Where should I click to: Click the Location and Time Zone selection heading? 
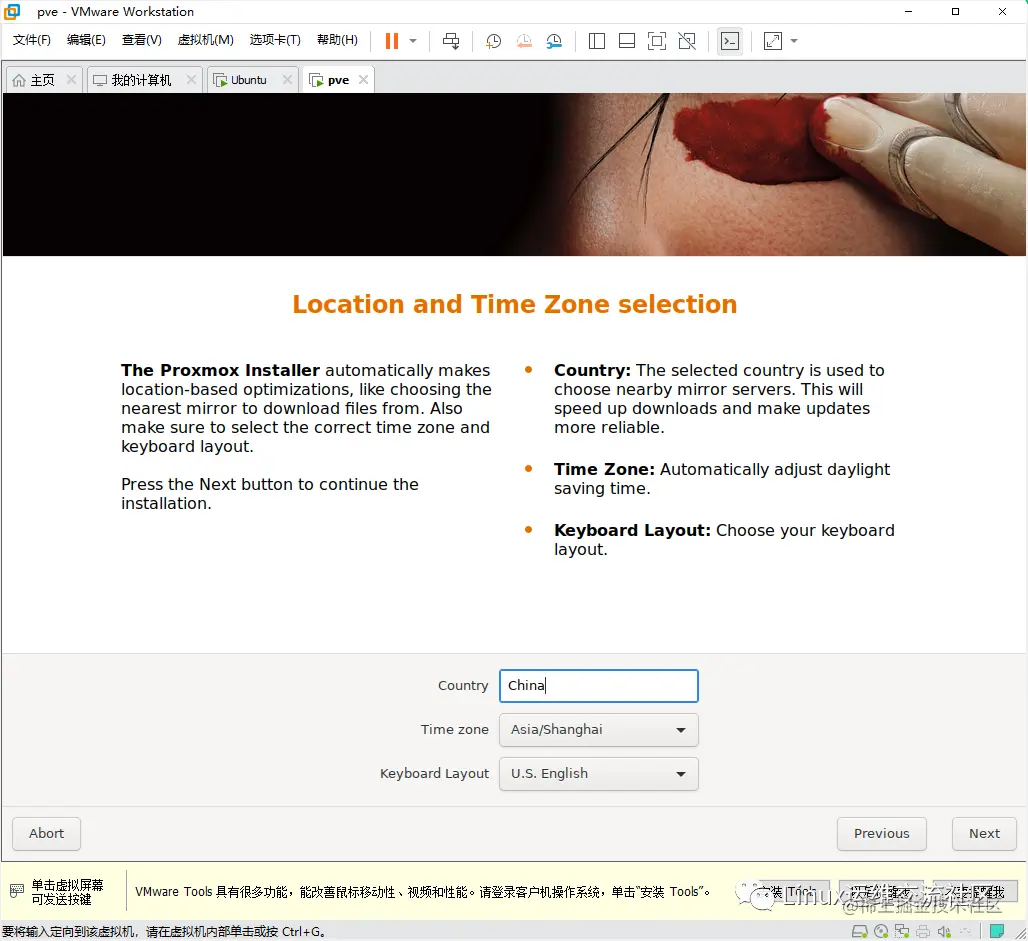[x=515, y=304]
